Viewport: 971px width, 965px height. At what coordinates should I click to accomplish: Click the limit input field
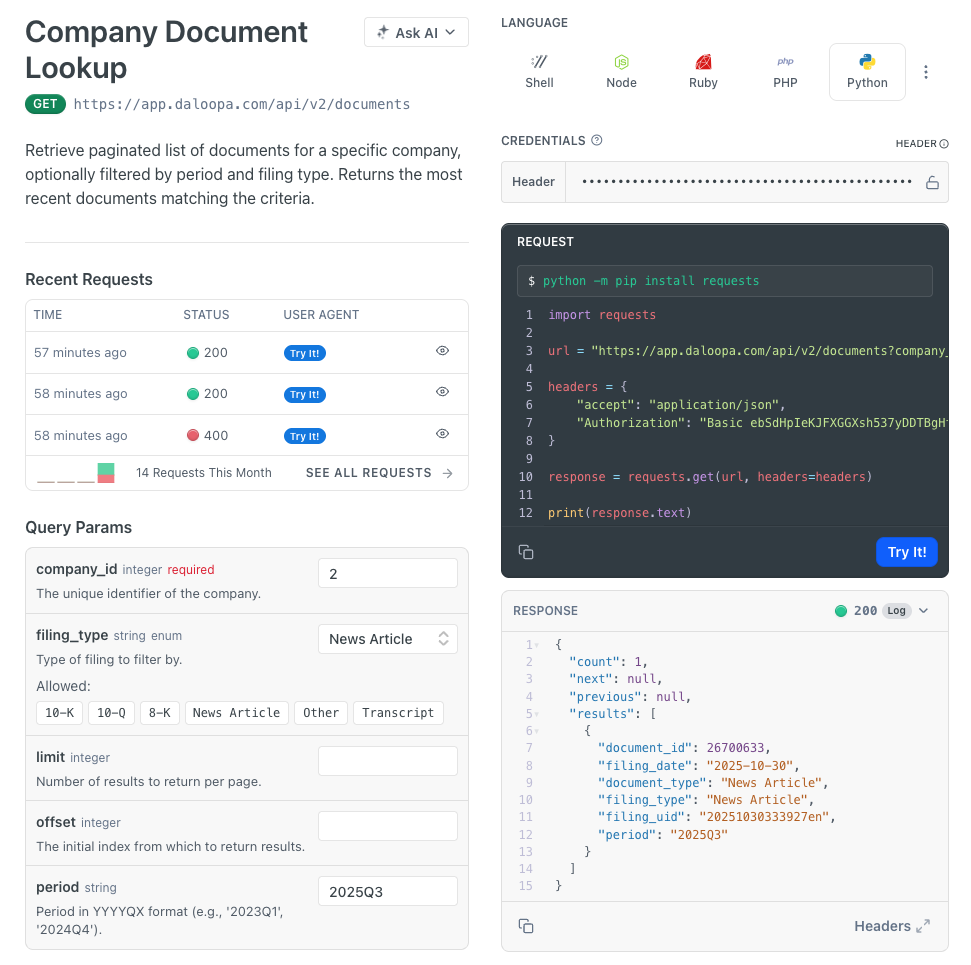(x=387, y=761)
